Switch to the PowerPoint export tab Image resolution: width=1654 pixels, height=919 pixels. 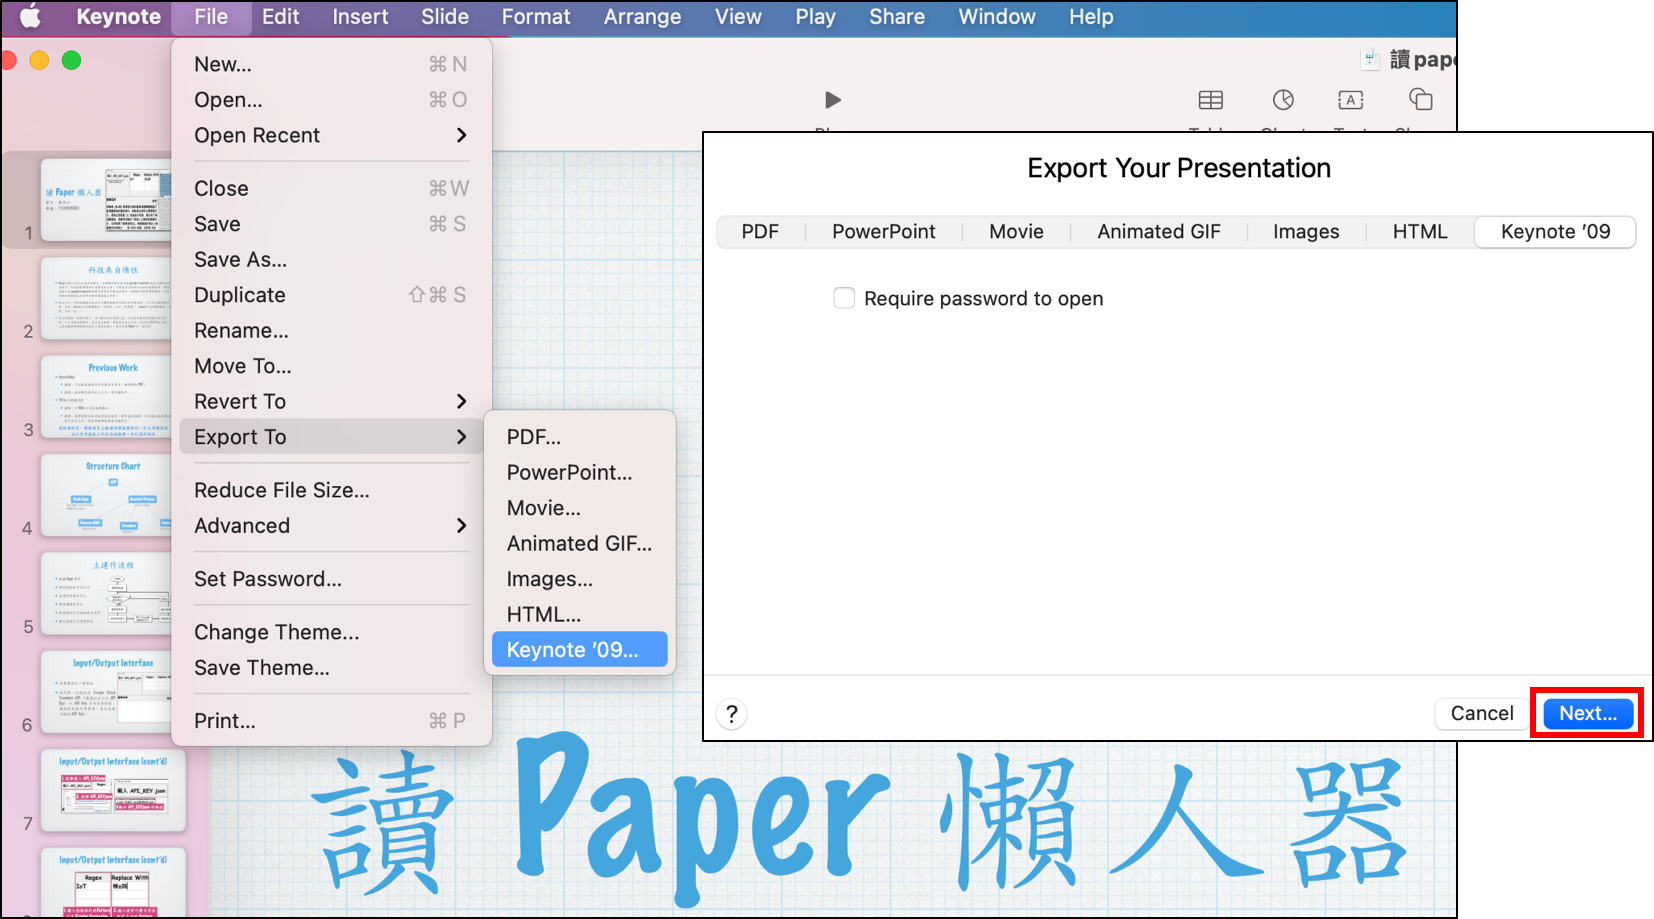pyautogui.click(x=884, y=232)
